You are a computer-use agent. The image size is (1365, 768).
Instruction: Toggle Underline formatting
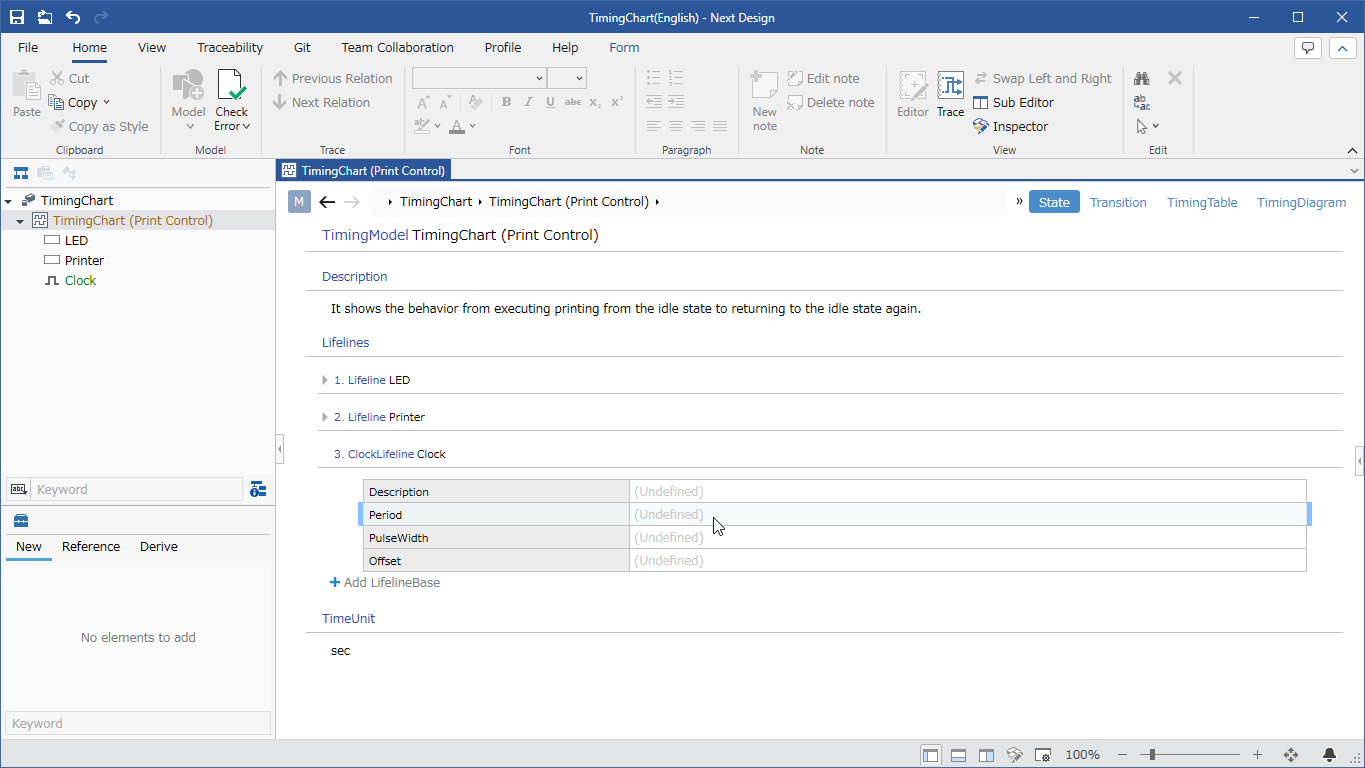[550, 102]
